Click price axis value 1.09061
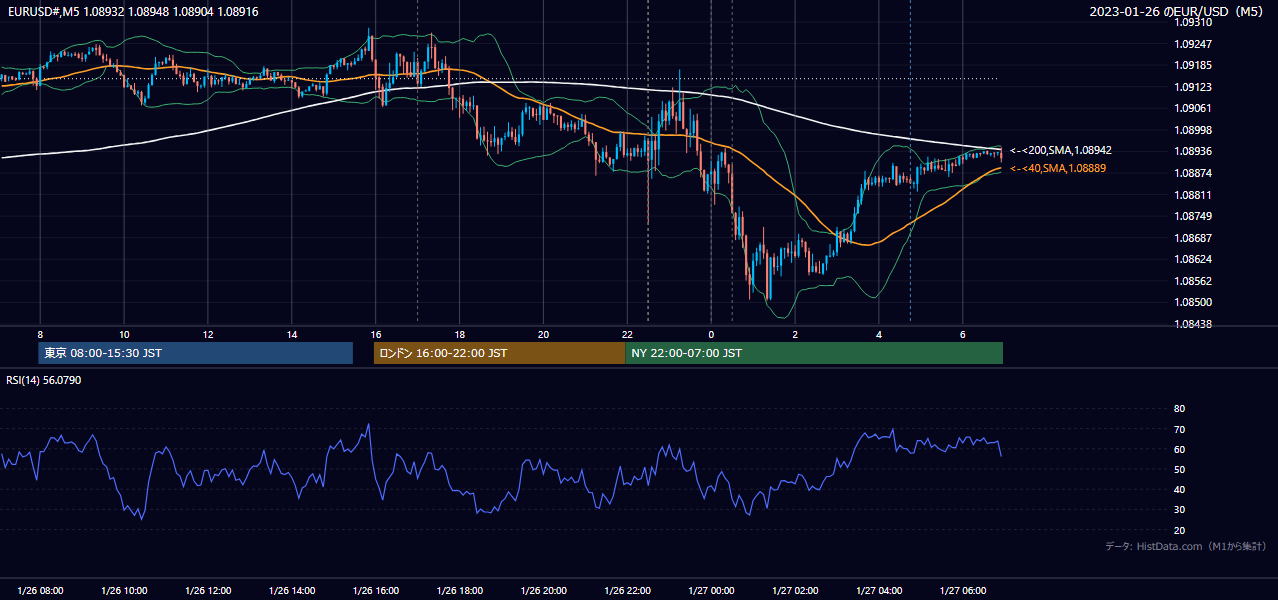The height and width of the screenshot is (600, 1278). click(x=1193, y=108)
